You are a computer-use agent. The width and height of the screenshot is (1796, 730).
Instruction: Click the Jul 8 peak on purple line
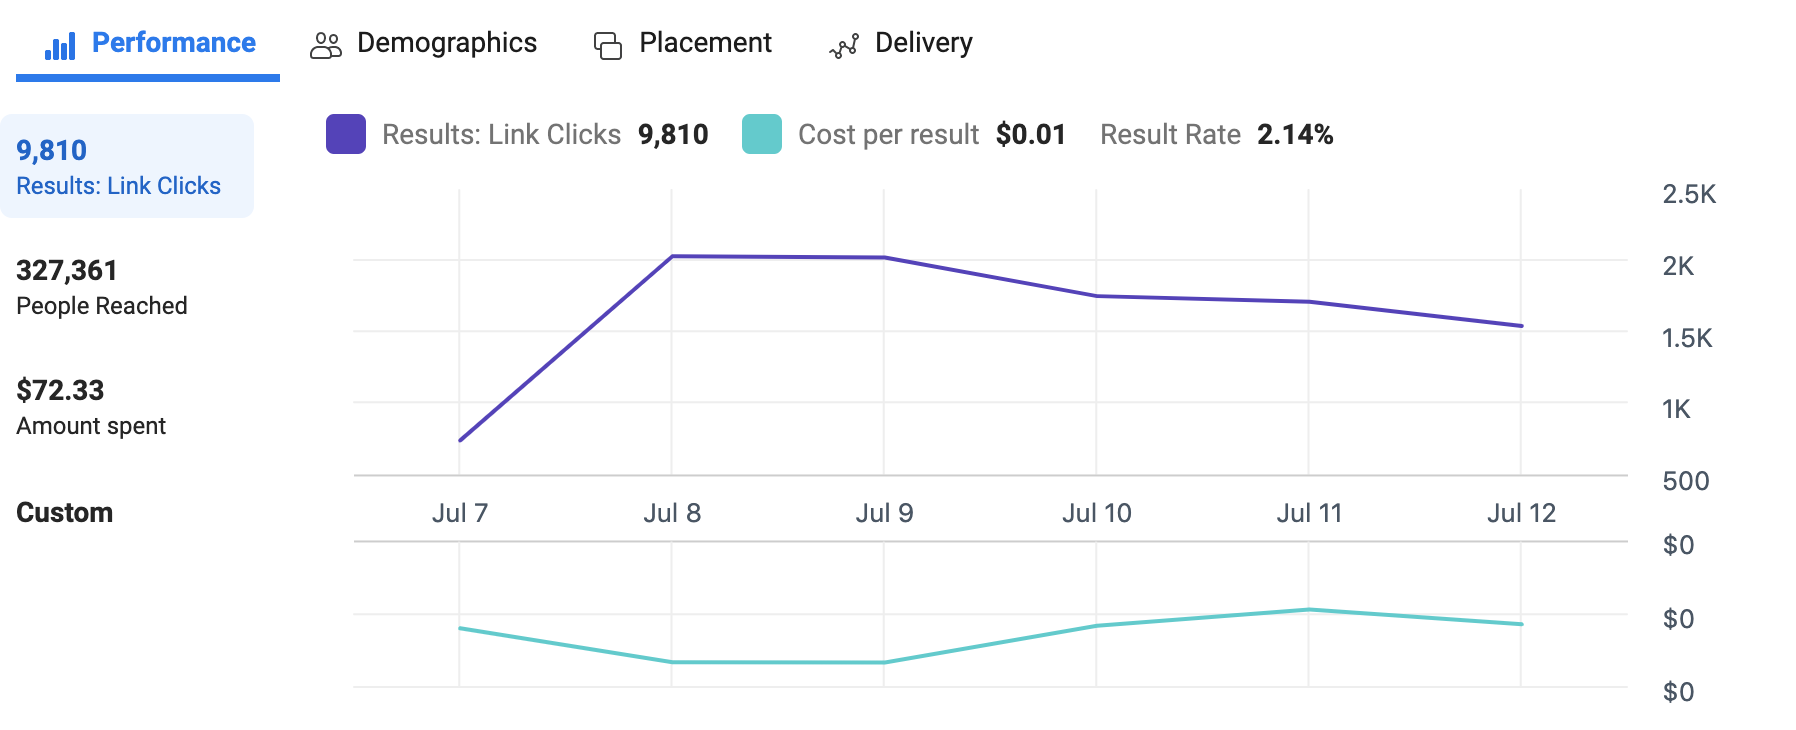[x=672, y=257]
